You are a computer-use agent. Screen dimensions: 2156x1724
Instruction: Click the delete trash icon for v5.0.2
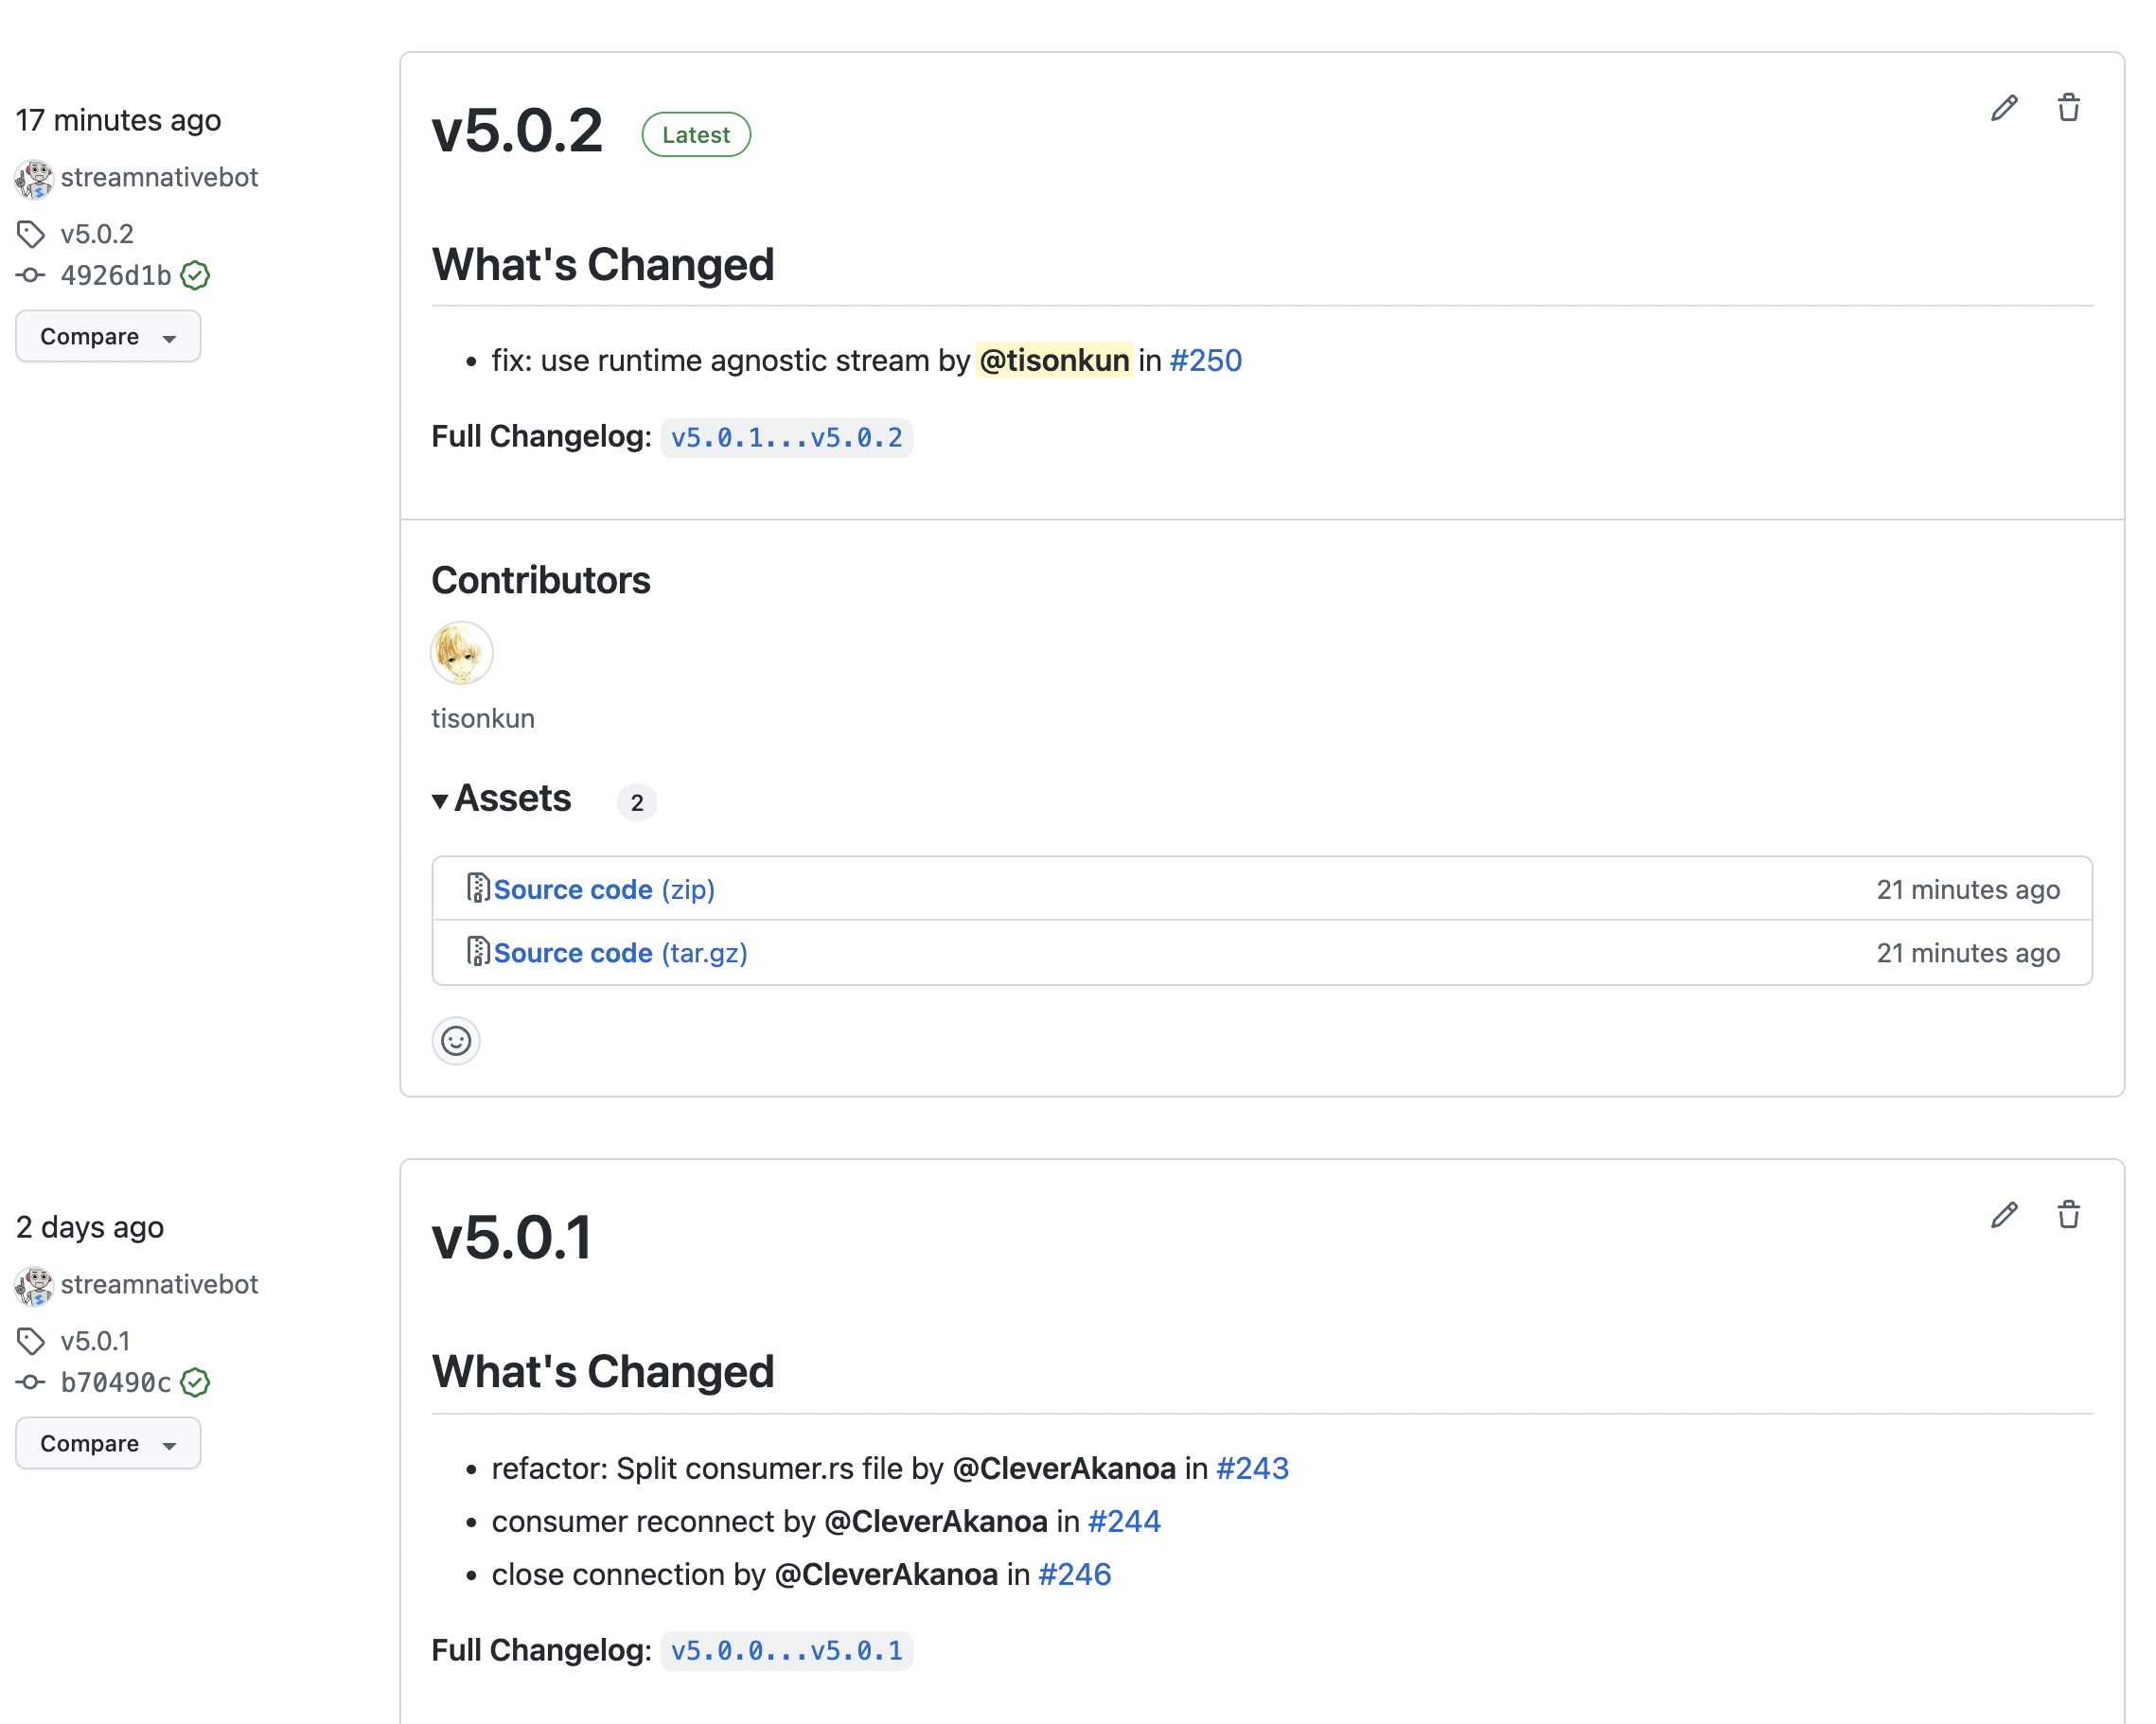point(2068,108)
